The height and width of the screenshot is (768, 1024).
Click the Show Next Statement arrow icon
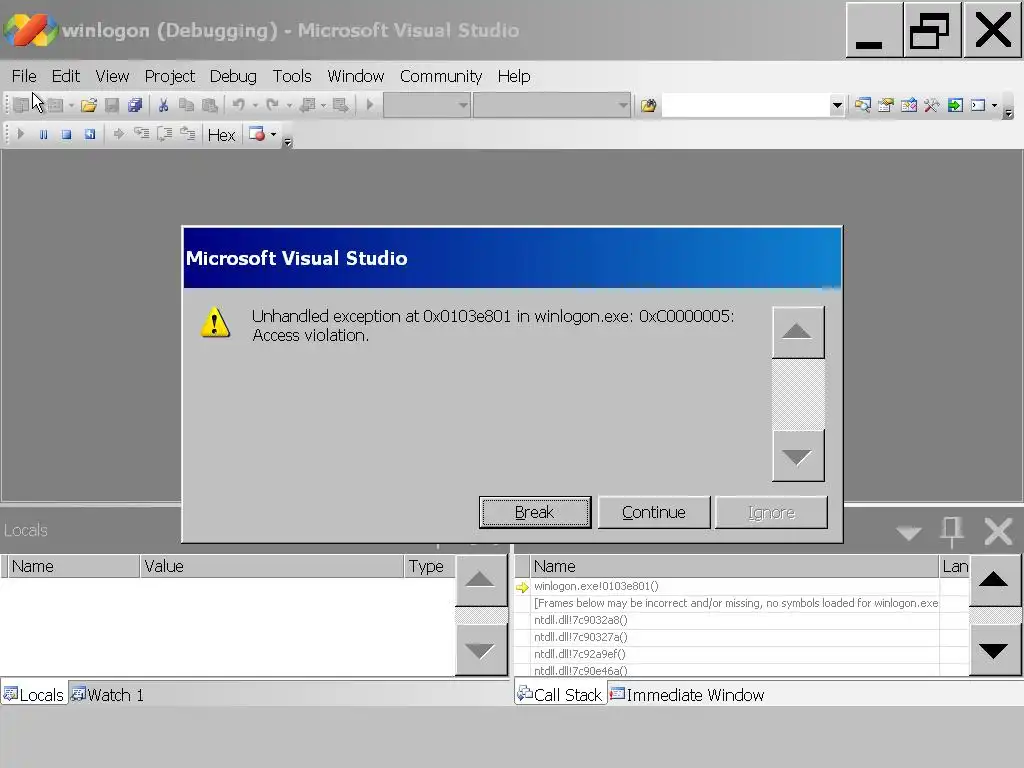pyautogui.click(x=118, y=134)
